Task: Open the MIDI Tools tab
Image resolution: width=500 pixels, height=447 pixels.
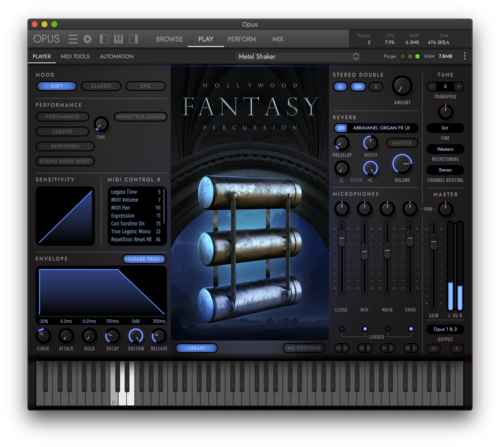Action: (75, 56)
